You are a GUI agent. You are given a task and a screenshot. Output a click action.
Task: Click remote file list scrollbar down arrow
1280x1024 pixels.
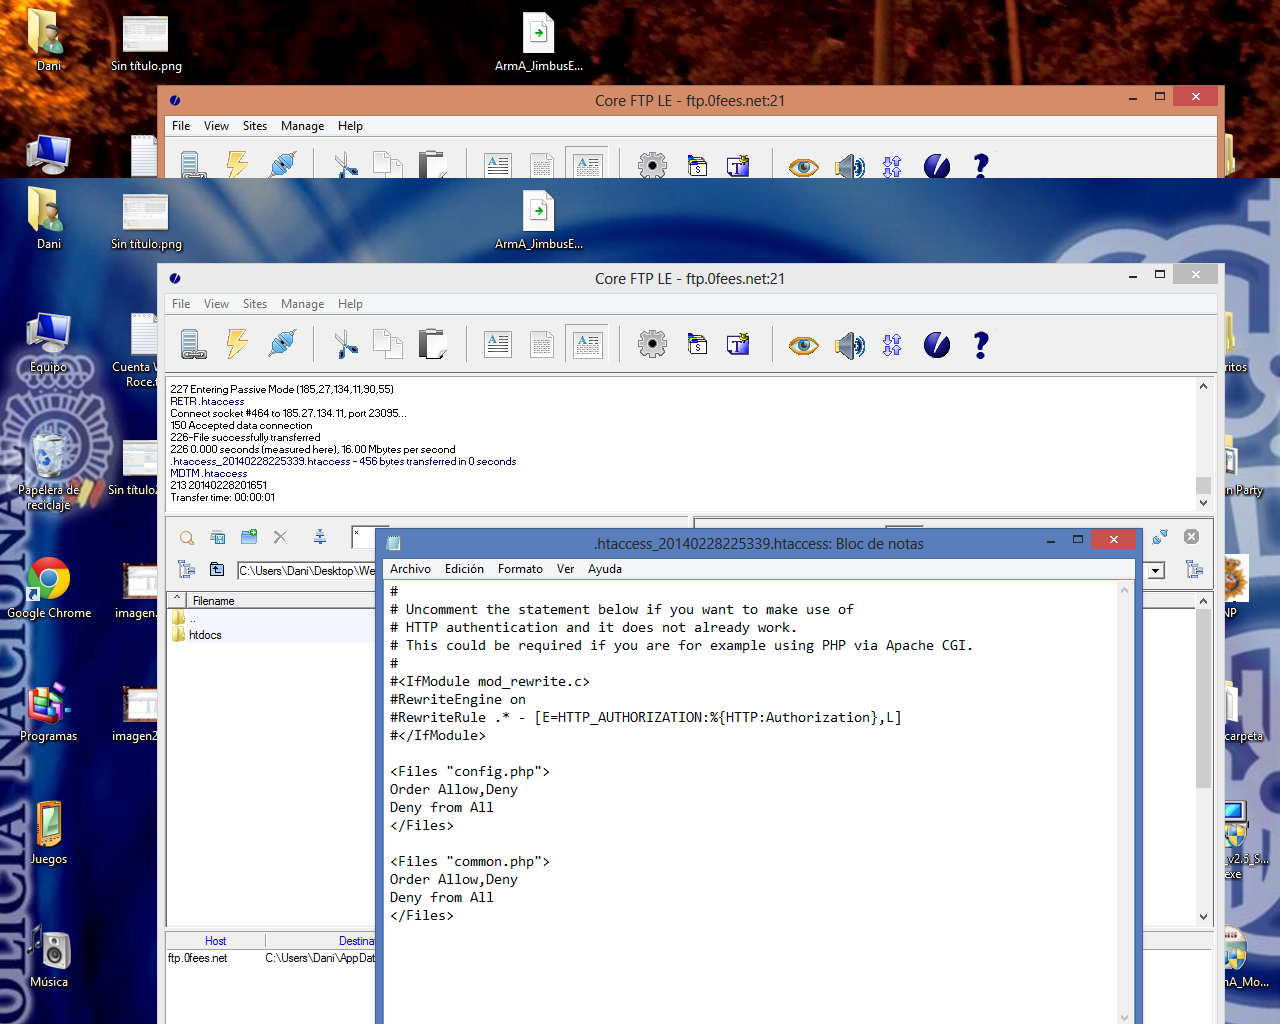1204,917
